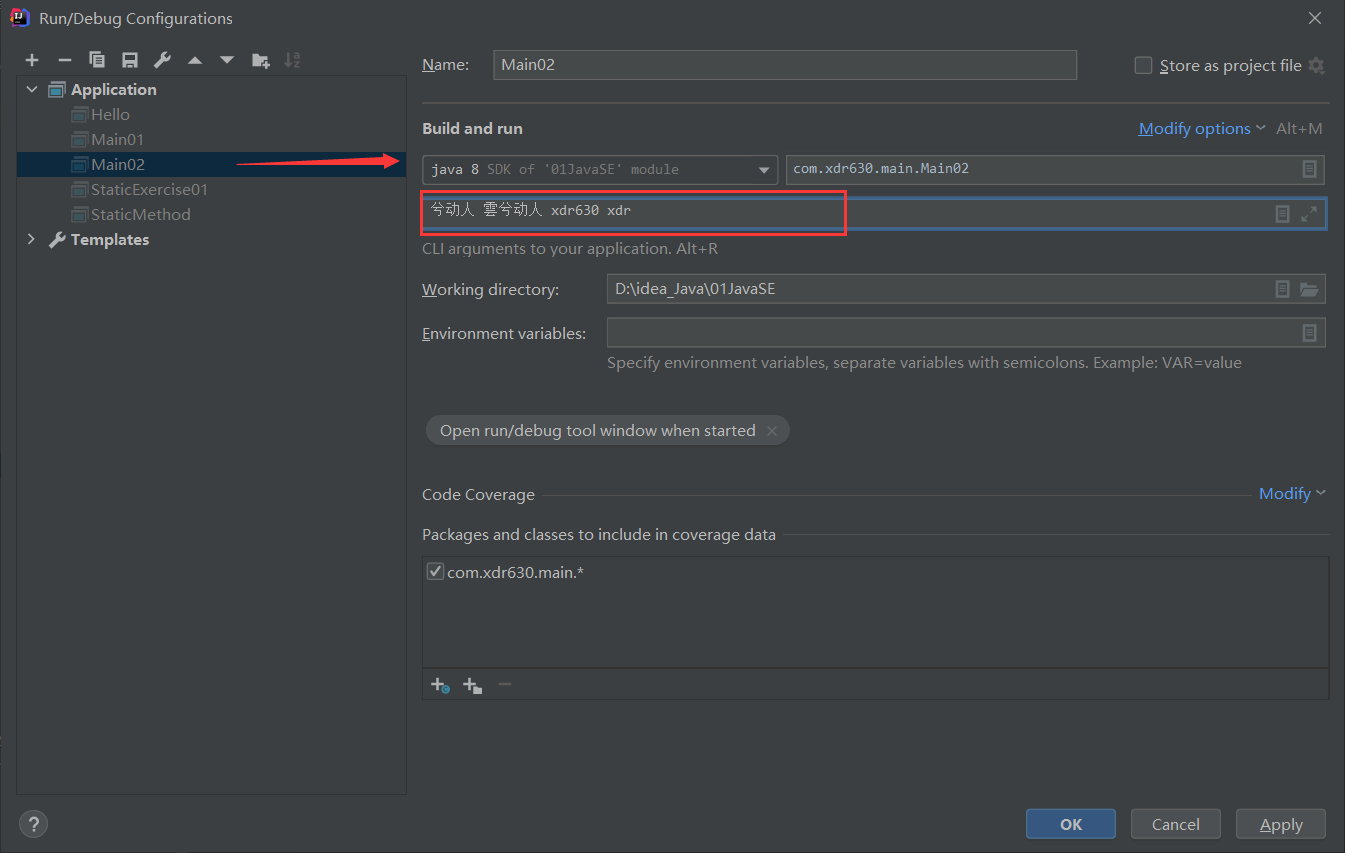
Task: Select StaticExercise01 configuration in tree
Action: [149, 189]
